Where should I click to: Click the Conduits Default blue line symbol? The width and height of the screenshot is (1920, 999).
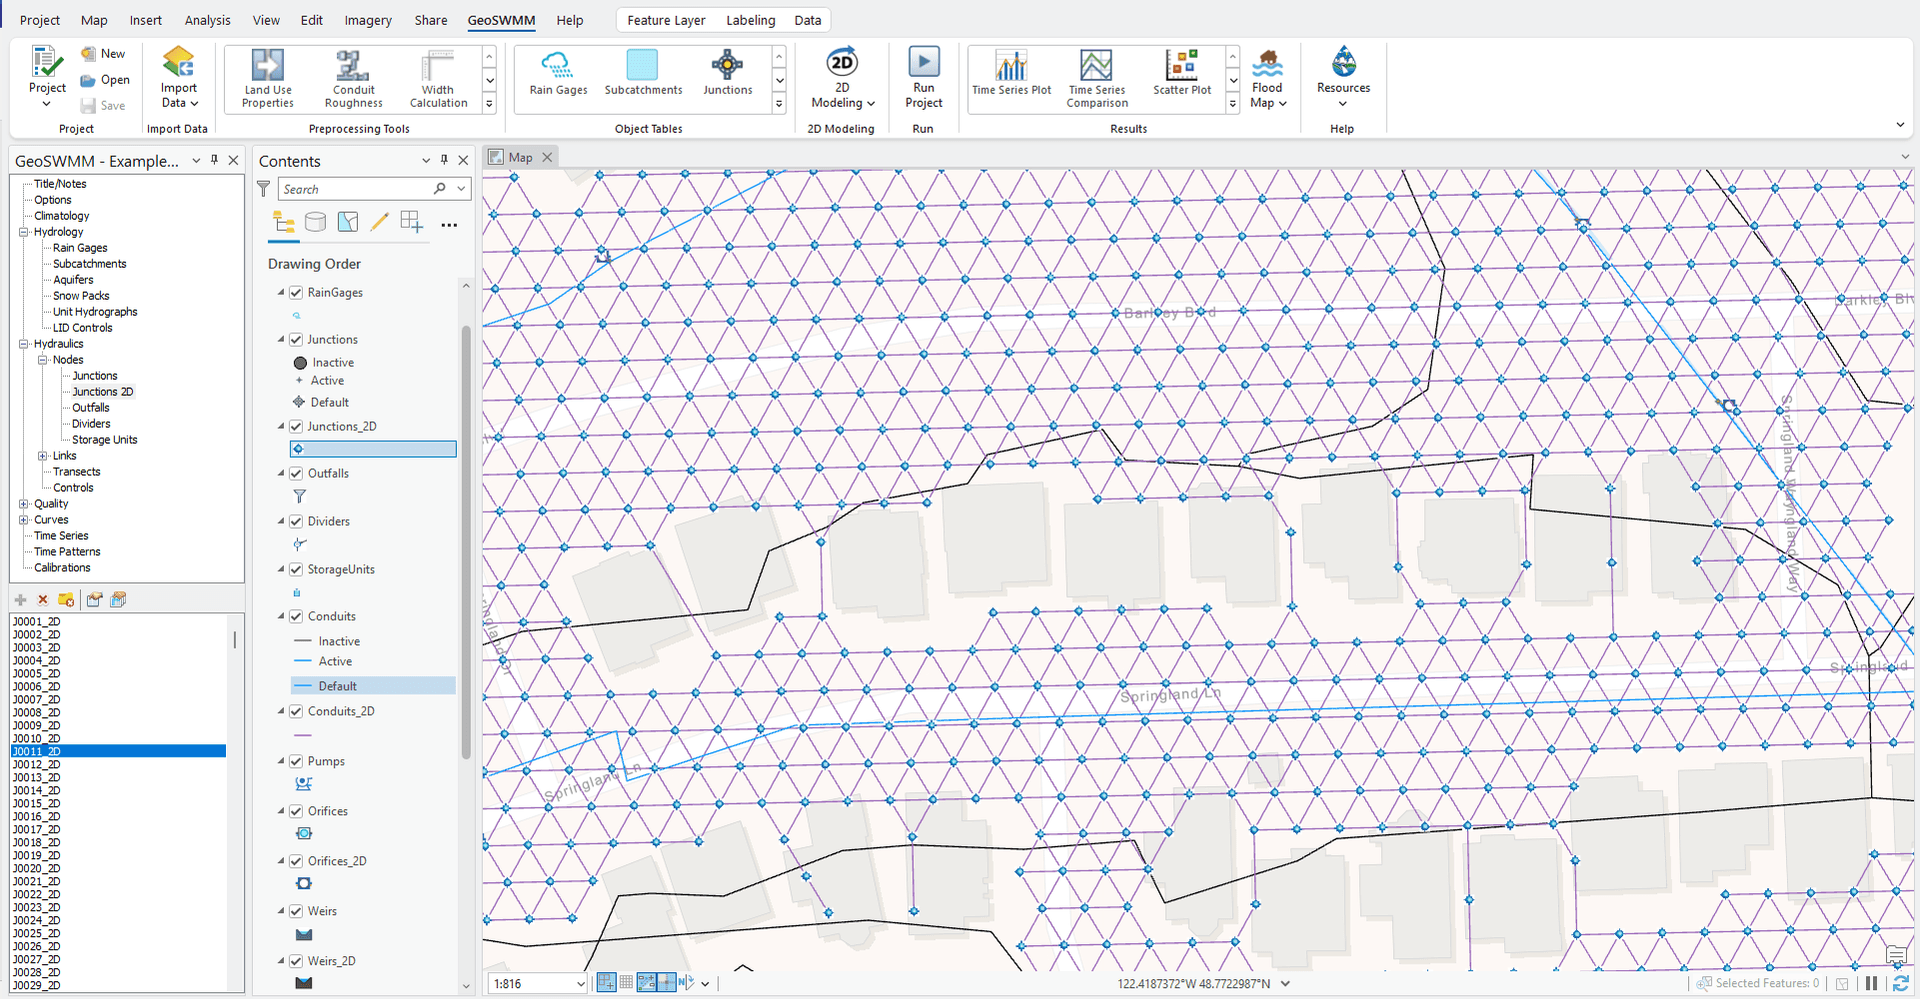pos(303,686)
